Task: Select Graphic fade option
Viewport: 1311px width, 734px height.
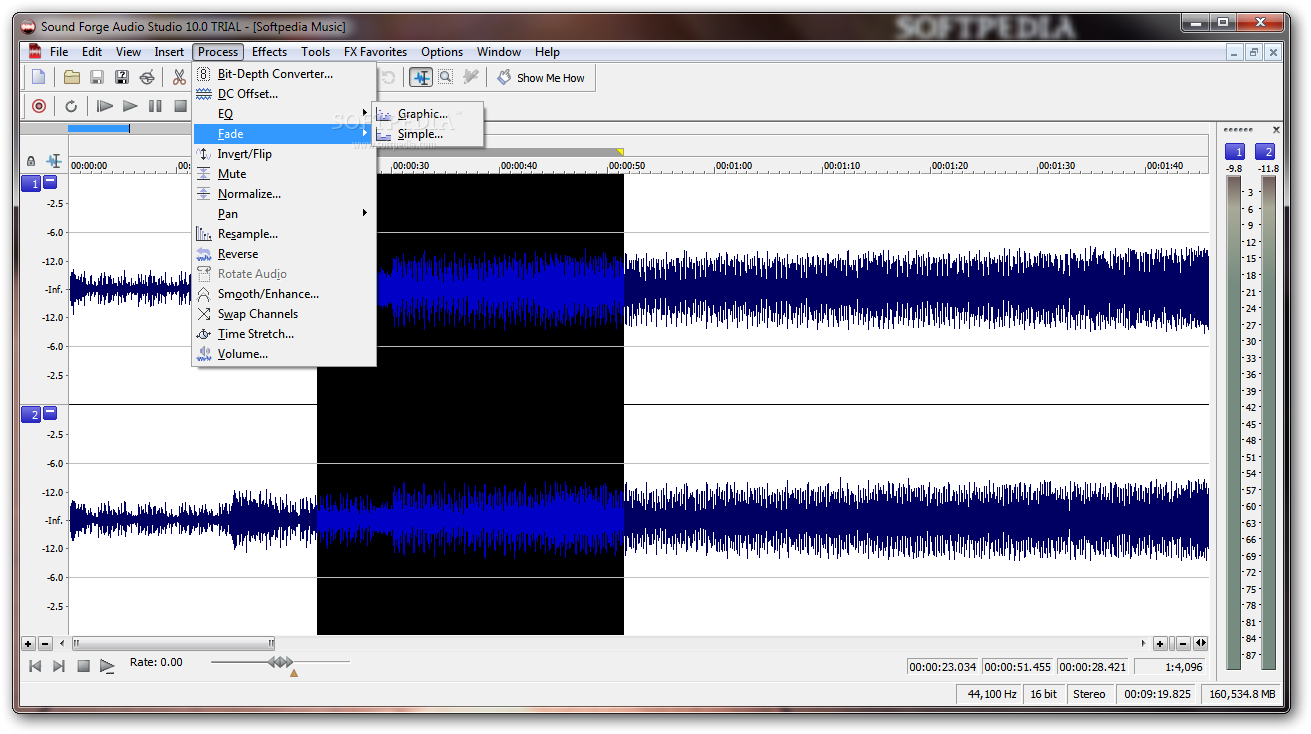Action: (428, 114)
